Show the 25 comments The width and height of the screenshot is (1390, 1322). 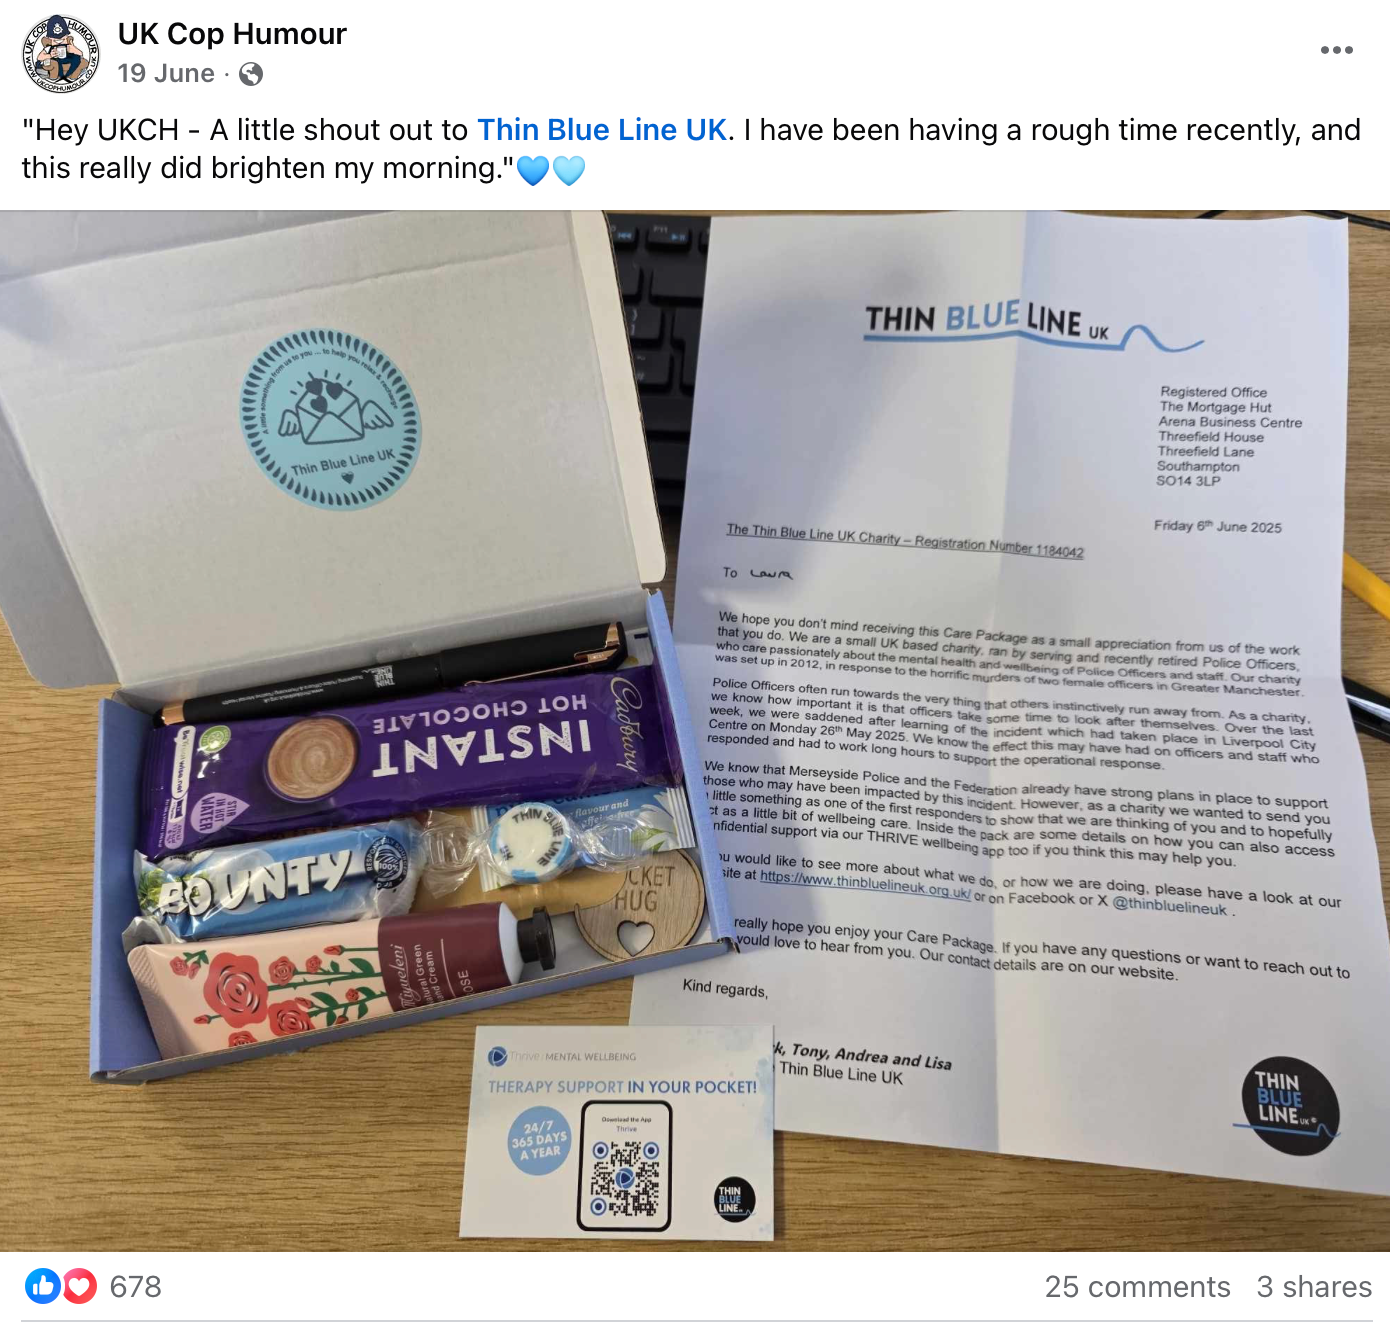coord(1137,1287)
